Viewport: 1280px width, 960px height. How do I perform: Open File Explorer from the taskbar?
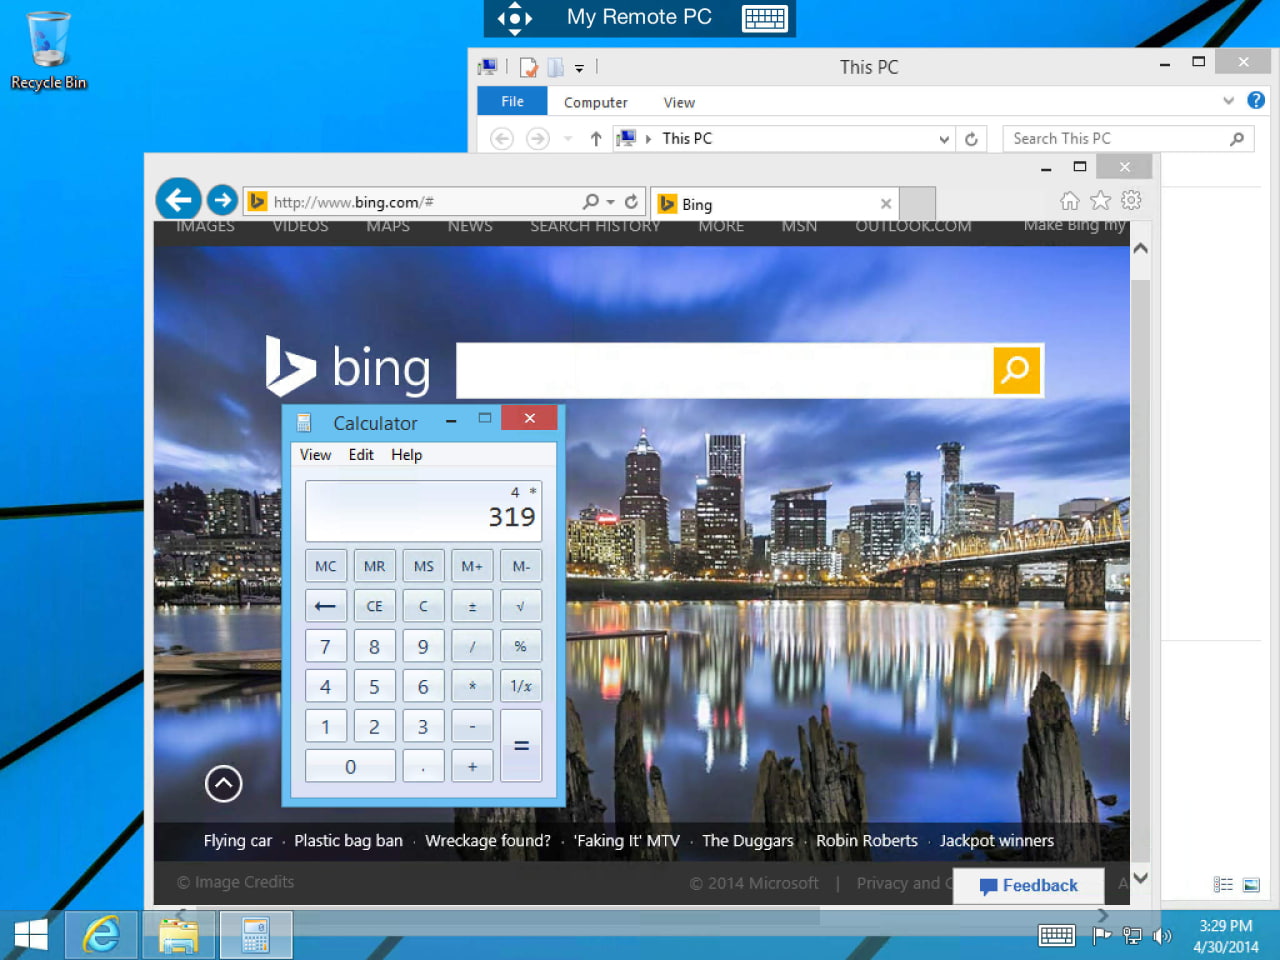[178, 936]
